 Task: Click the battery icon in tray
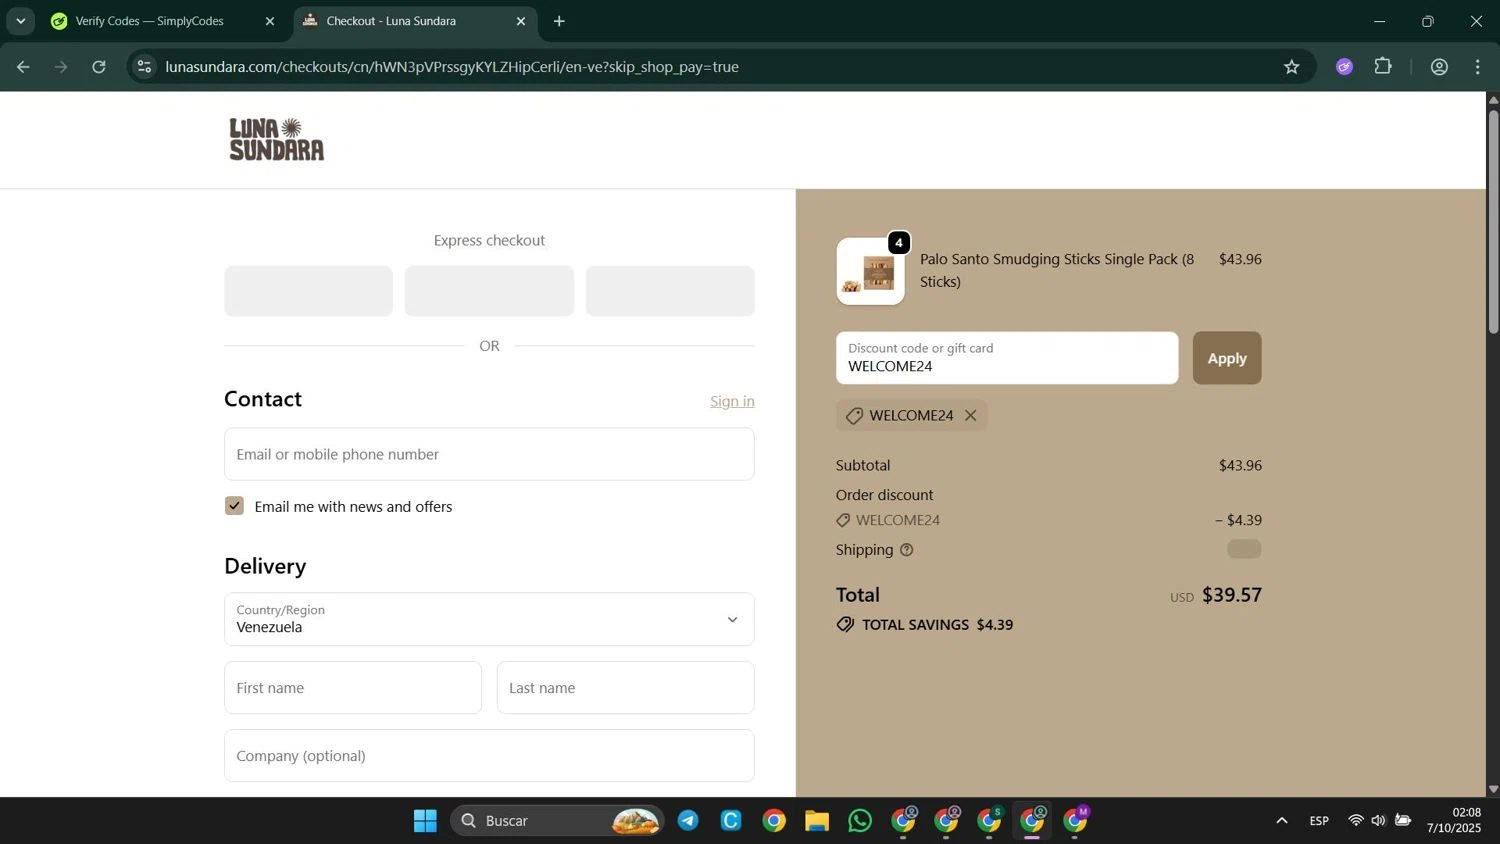coord(1403,821)
